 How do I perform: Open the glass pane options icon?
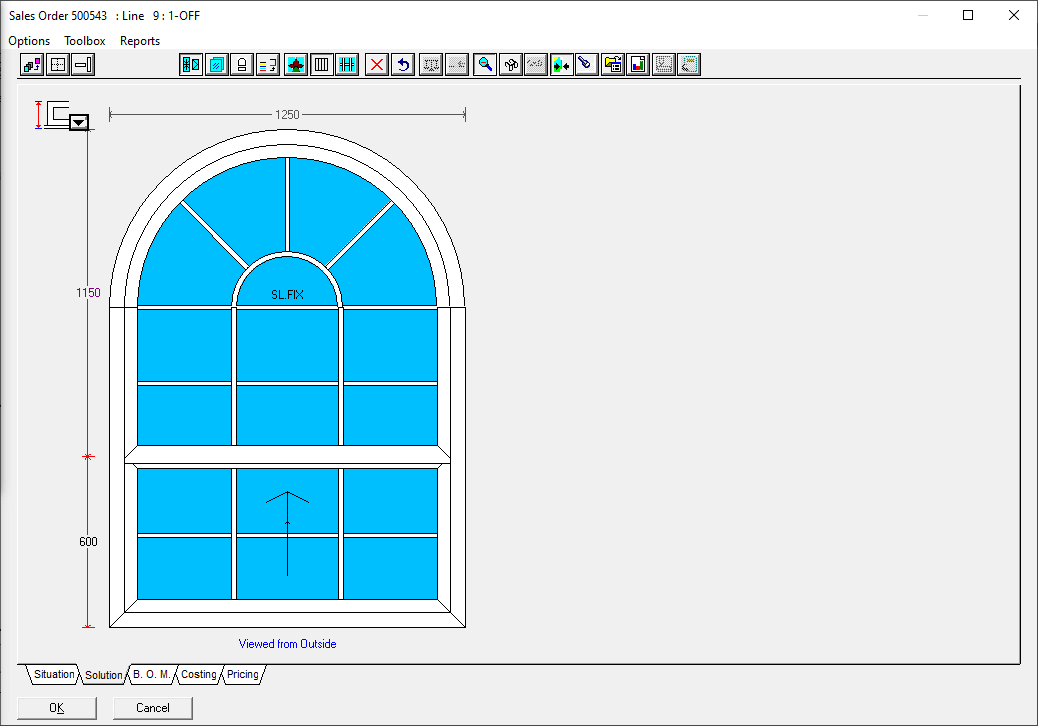(x=216, y=65)
